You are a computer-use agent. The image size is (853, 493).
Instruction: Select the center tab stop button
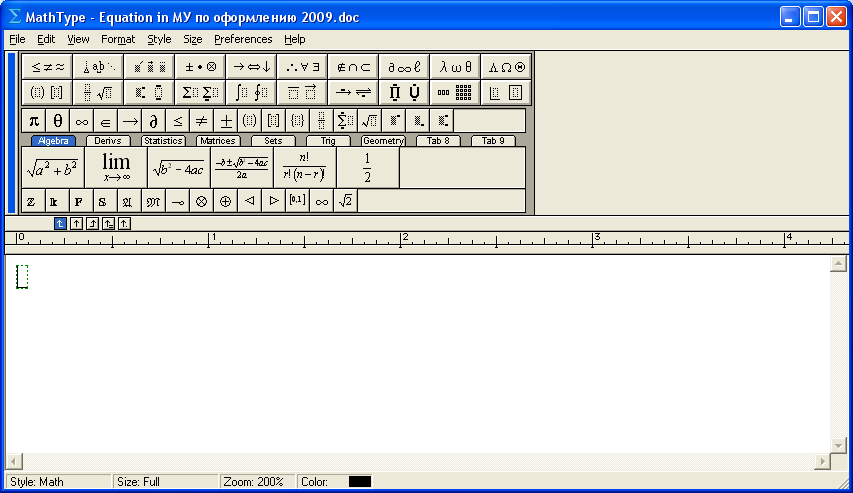point(76,223)
